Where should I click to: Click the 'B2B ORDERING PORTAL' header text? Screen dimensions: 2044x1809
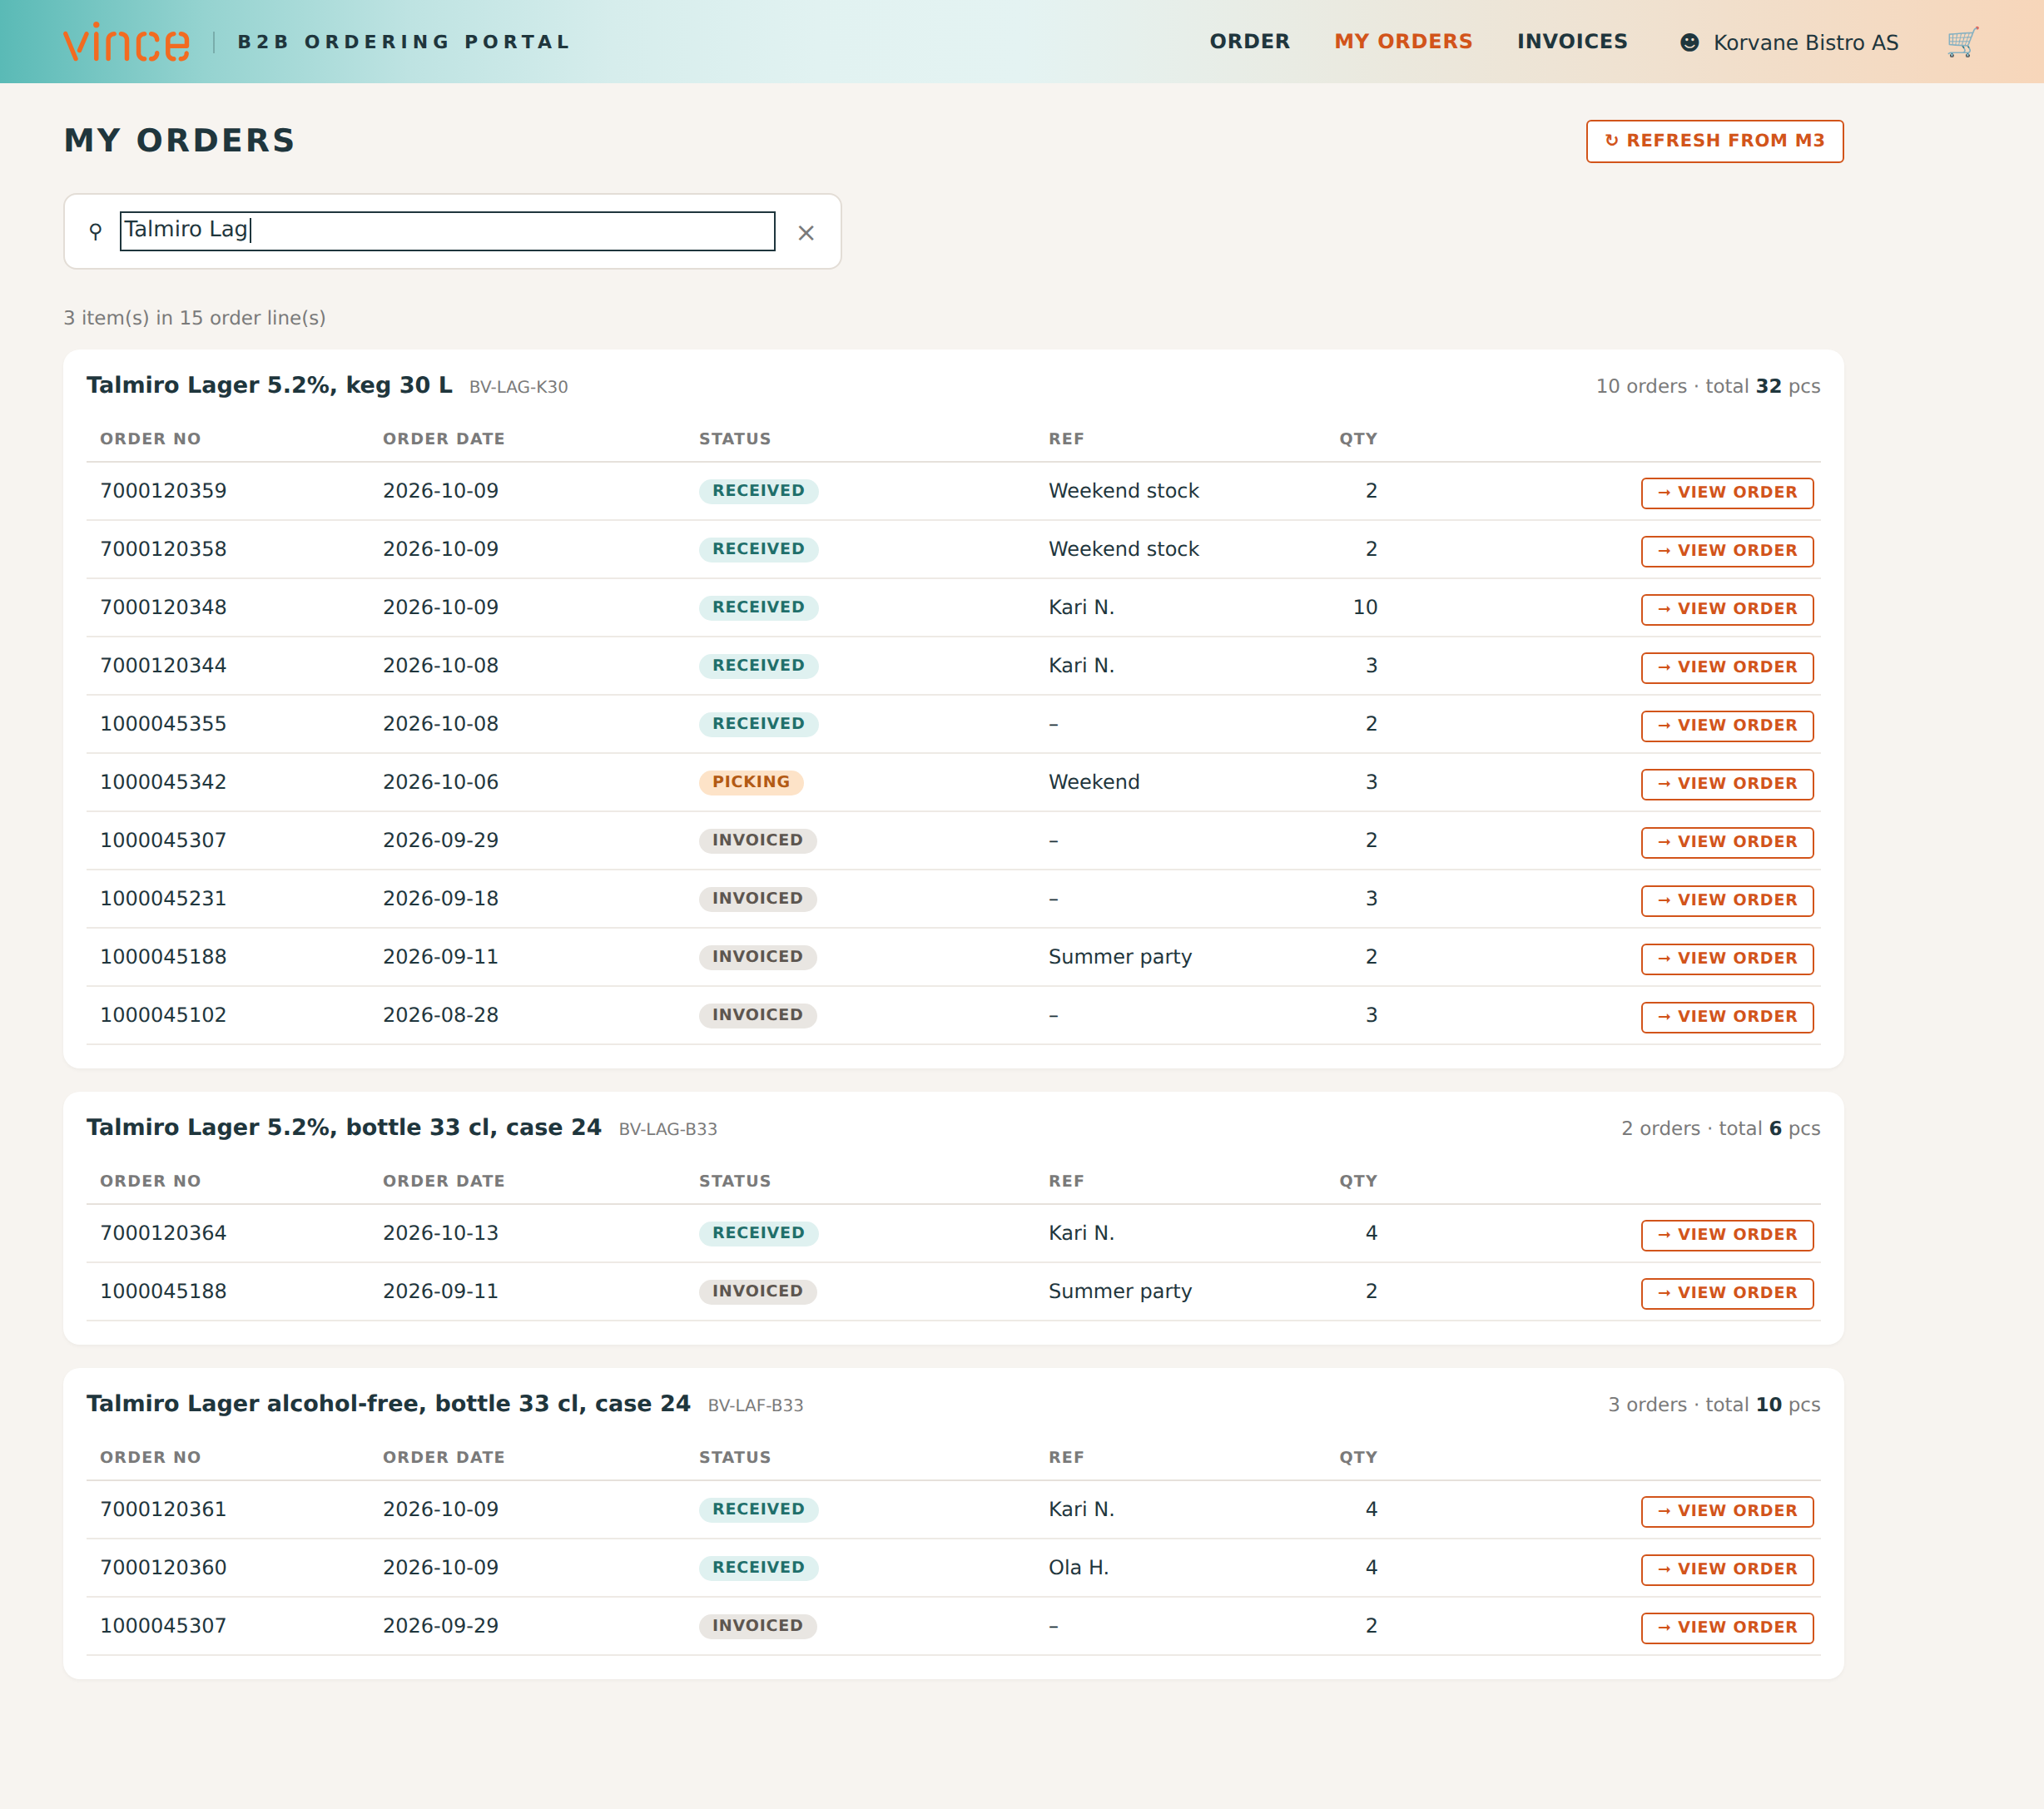point(403,42)
